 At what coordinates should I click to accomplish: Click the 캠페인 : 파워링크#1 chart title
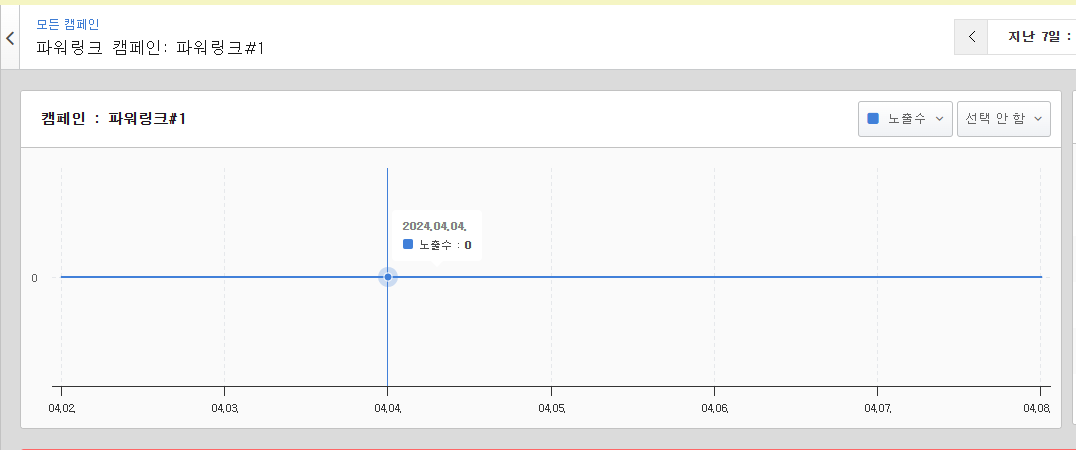[114, 119]
